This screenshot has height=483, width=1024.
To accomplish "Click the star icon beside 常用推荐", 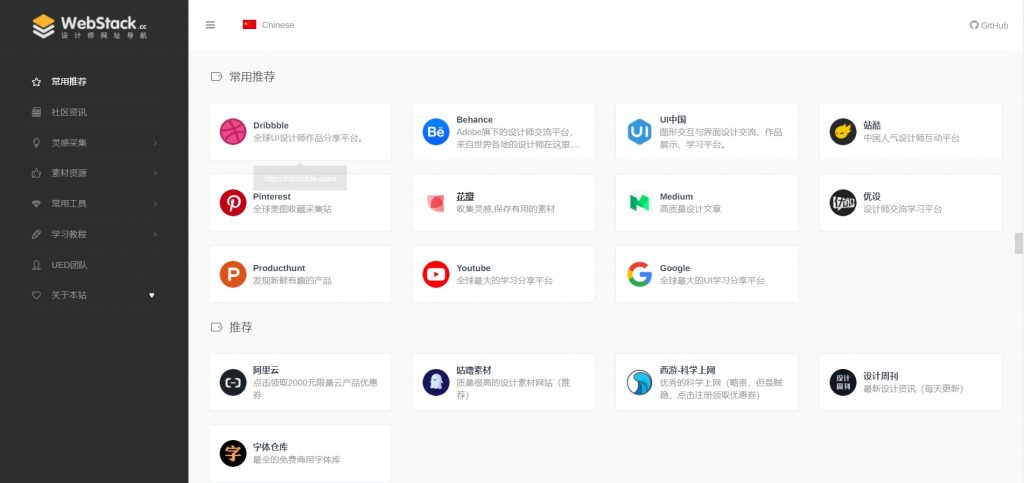I will click(x=37, y=82).
